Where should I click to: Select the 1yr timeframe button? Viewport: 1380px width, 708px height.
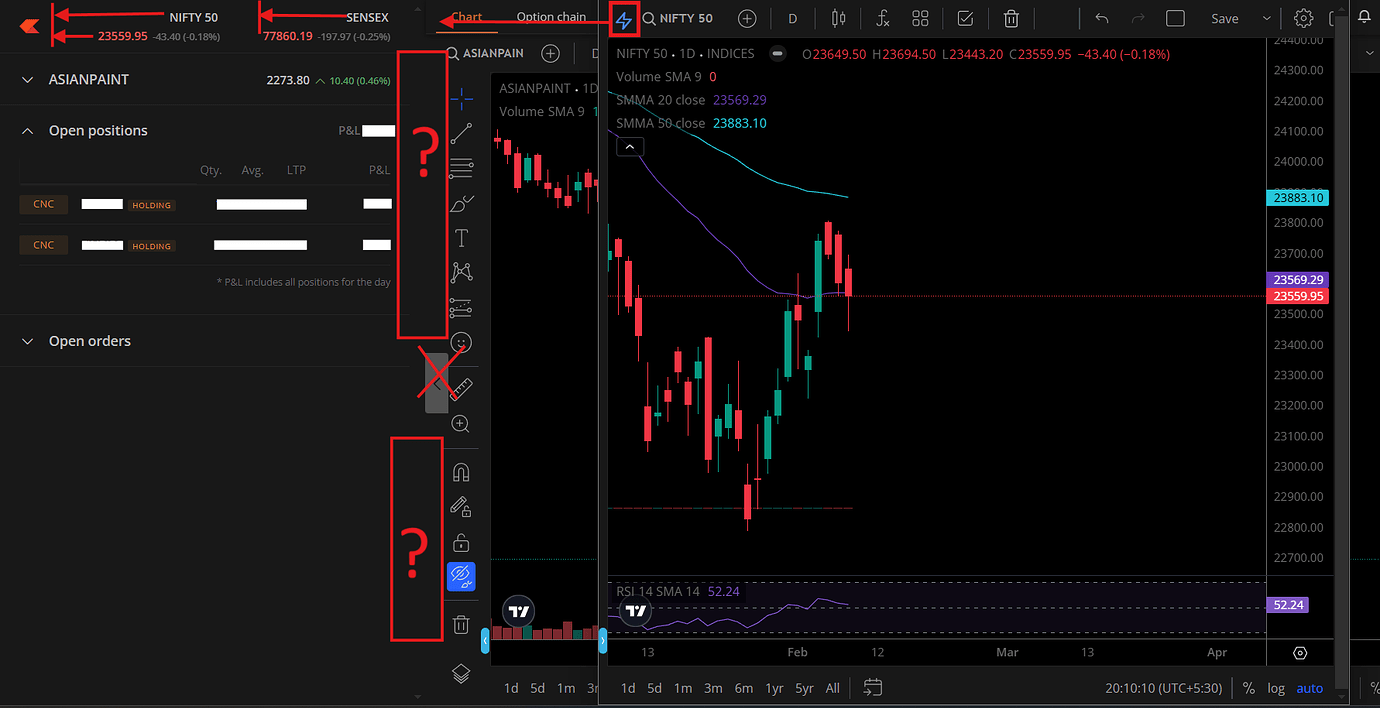pyautogui.click(x=774, y=688)
